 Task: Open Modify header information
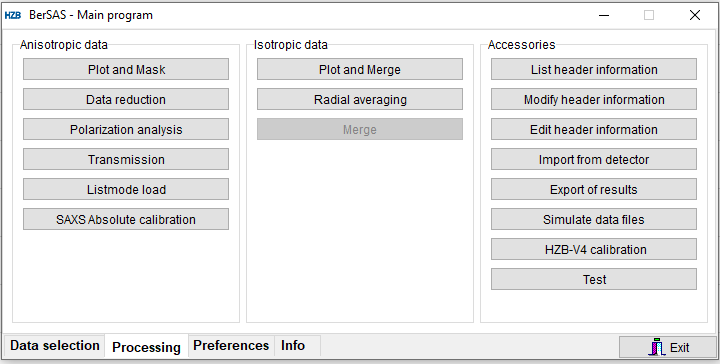click(594, 99)
